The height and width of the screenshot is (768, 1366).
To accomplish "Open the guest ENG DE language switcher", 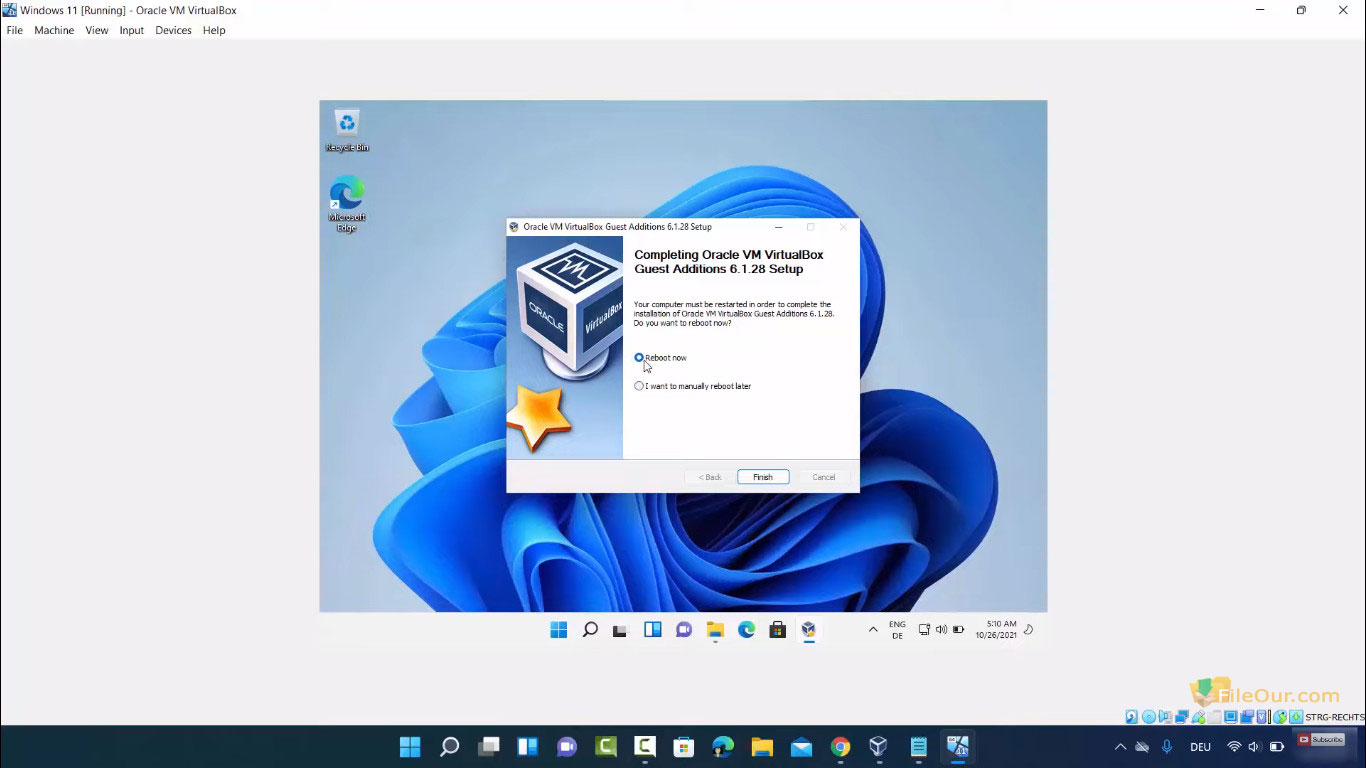I will pos(897,630).
